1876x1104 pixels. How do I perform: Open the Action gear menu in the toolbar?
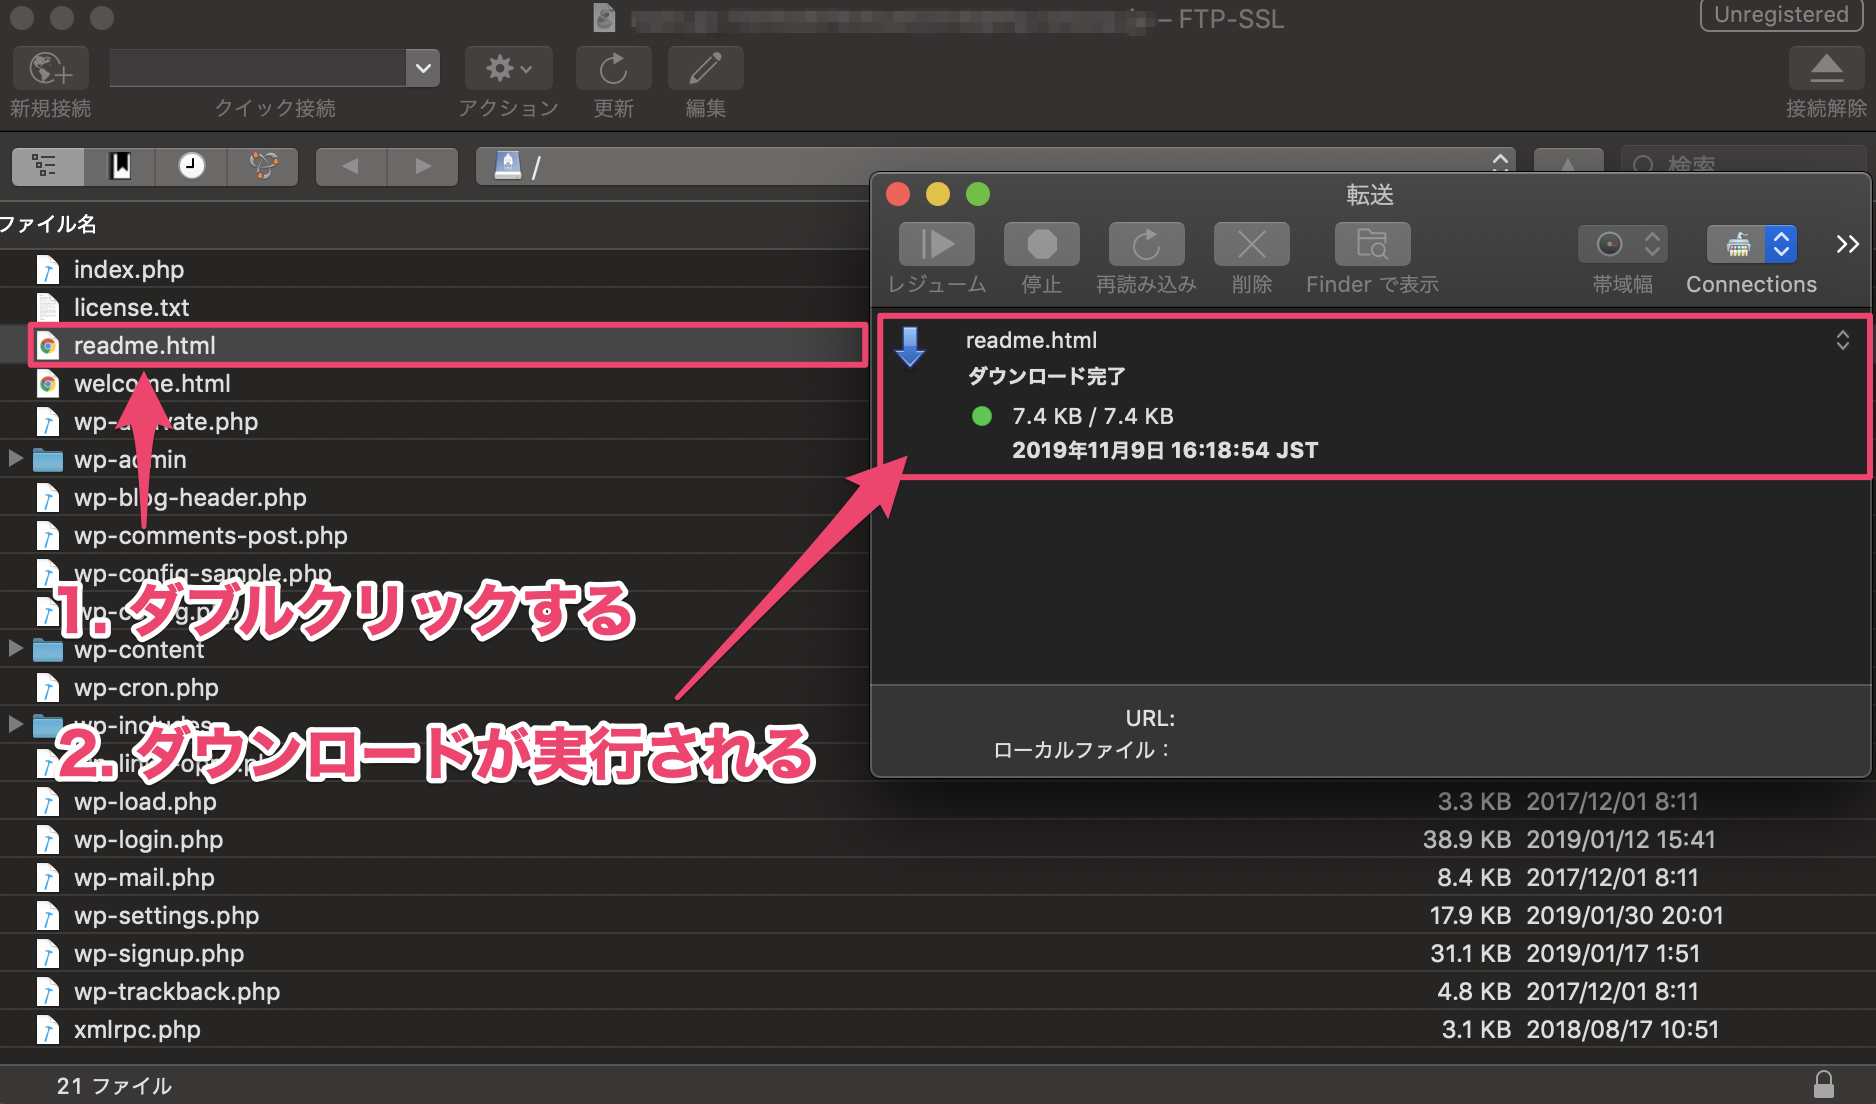[x=507, y=68]
